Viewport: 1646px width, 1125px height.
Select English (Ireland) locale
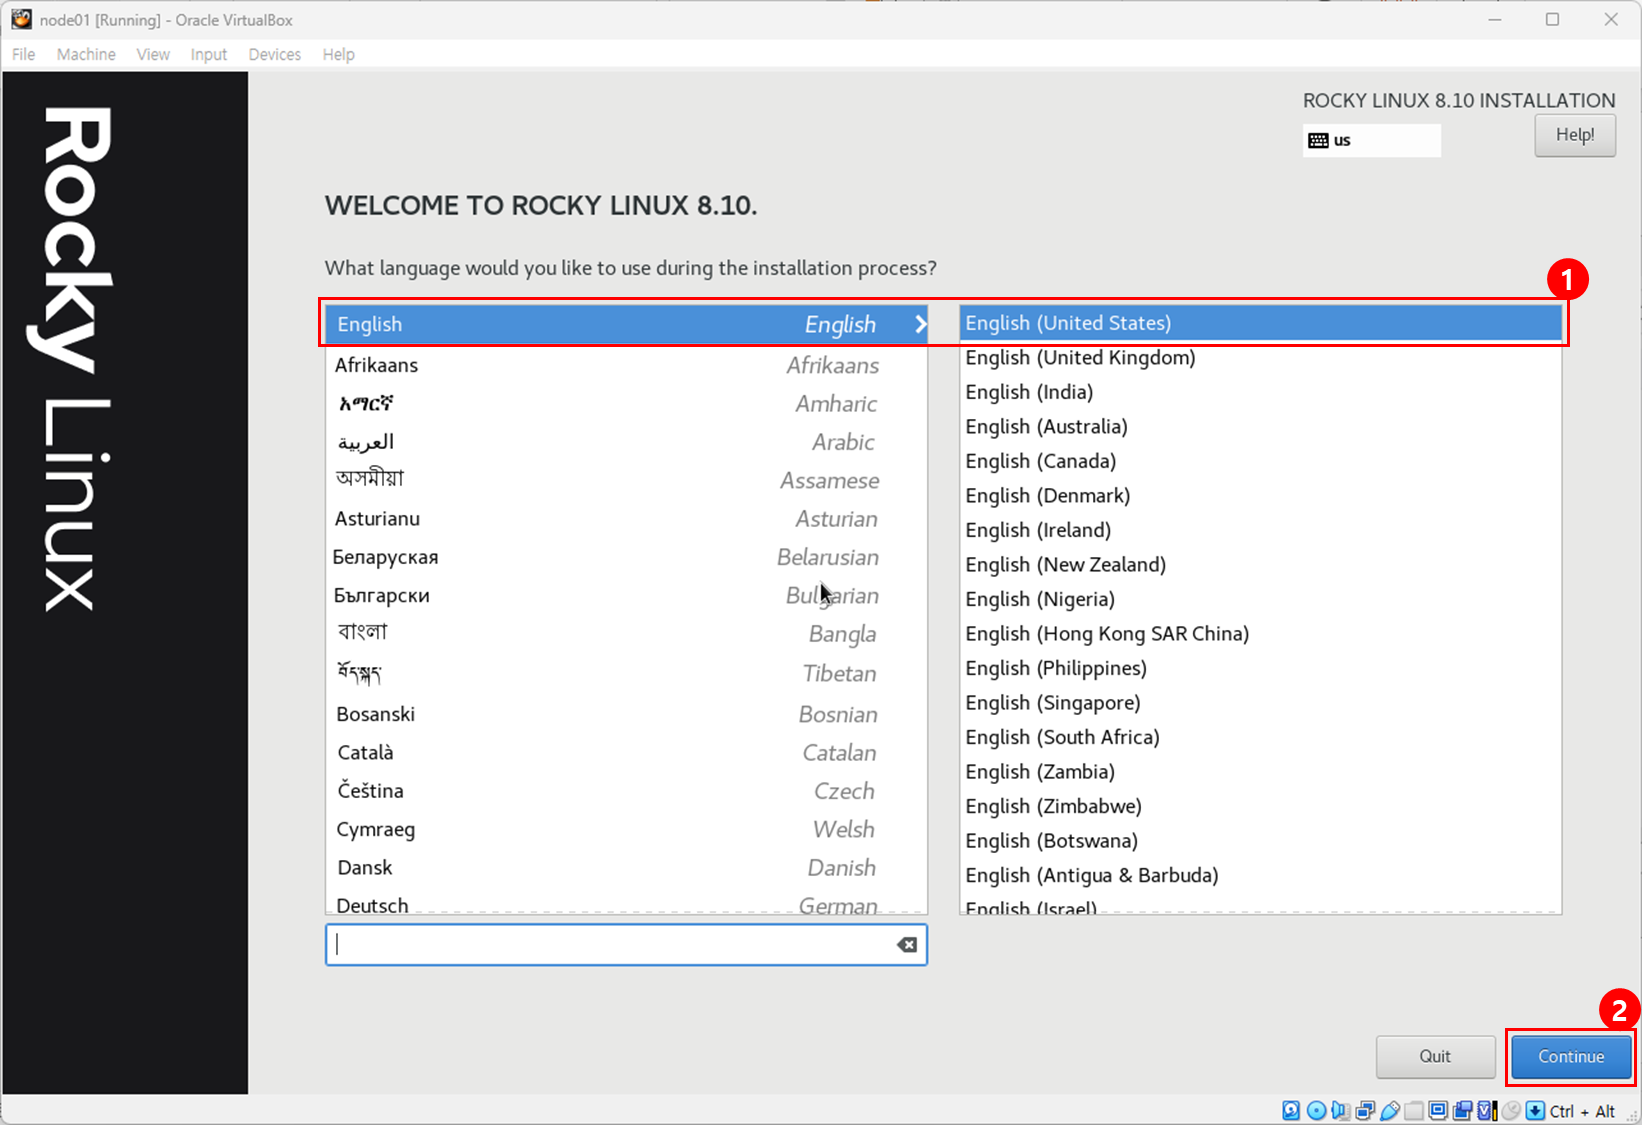(x=1260, y=530)
